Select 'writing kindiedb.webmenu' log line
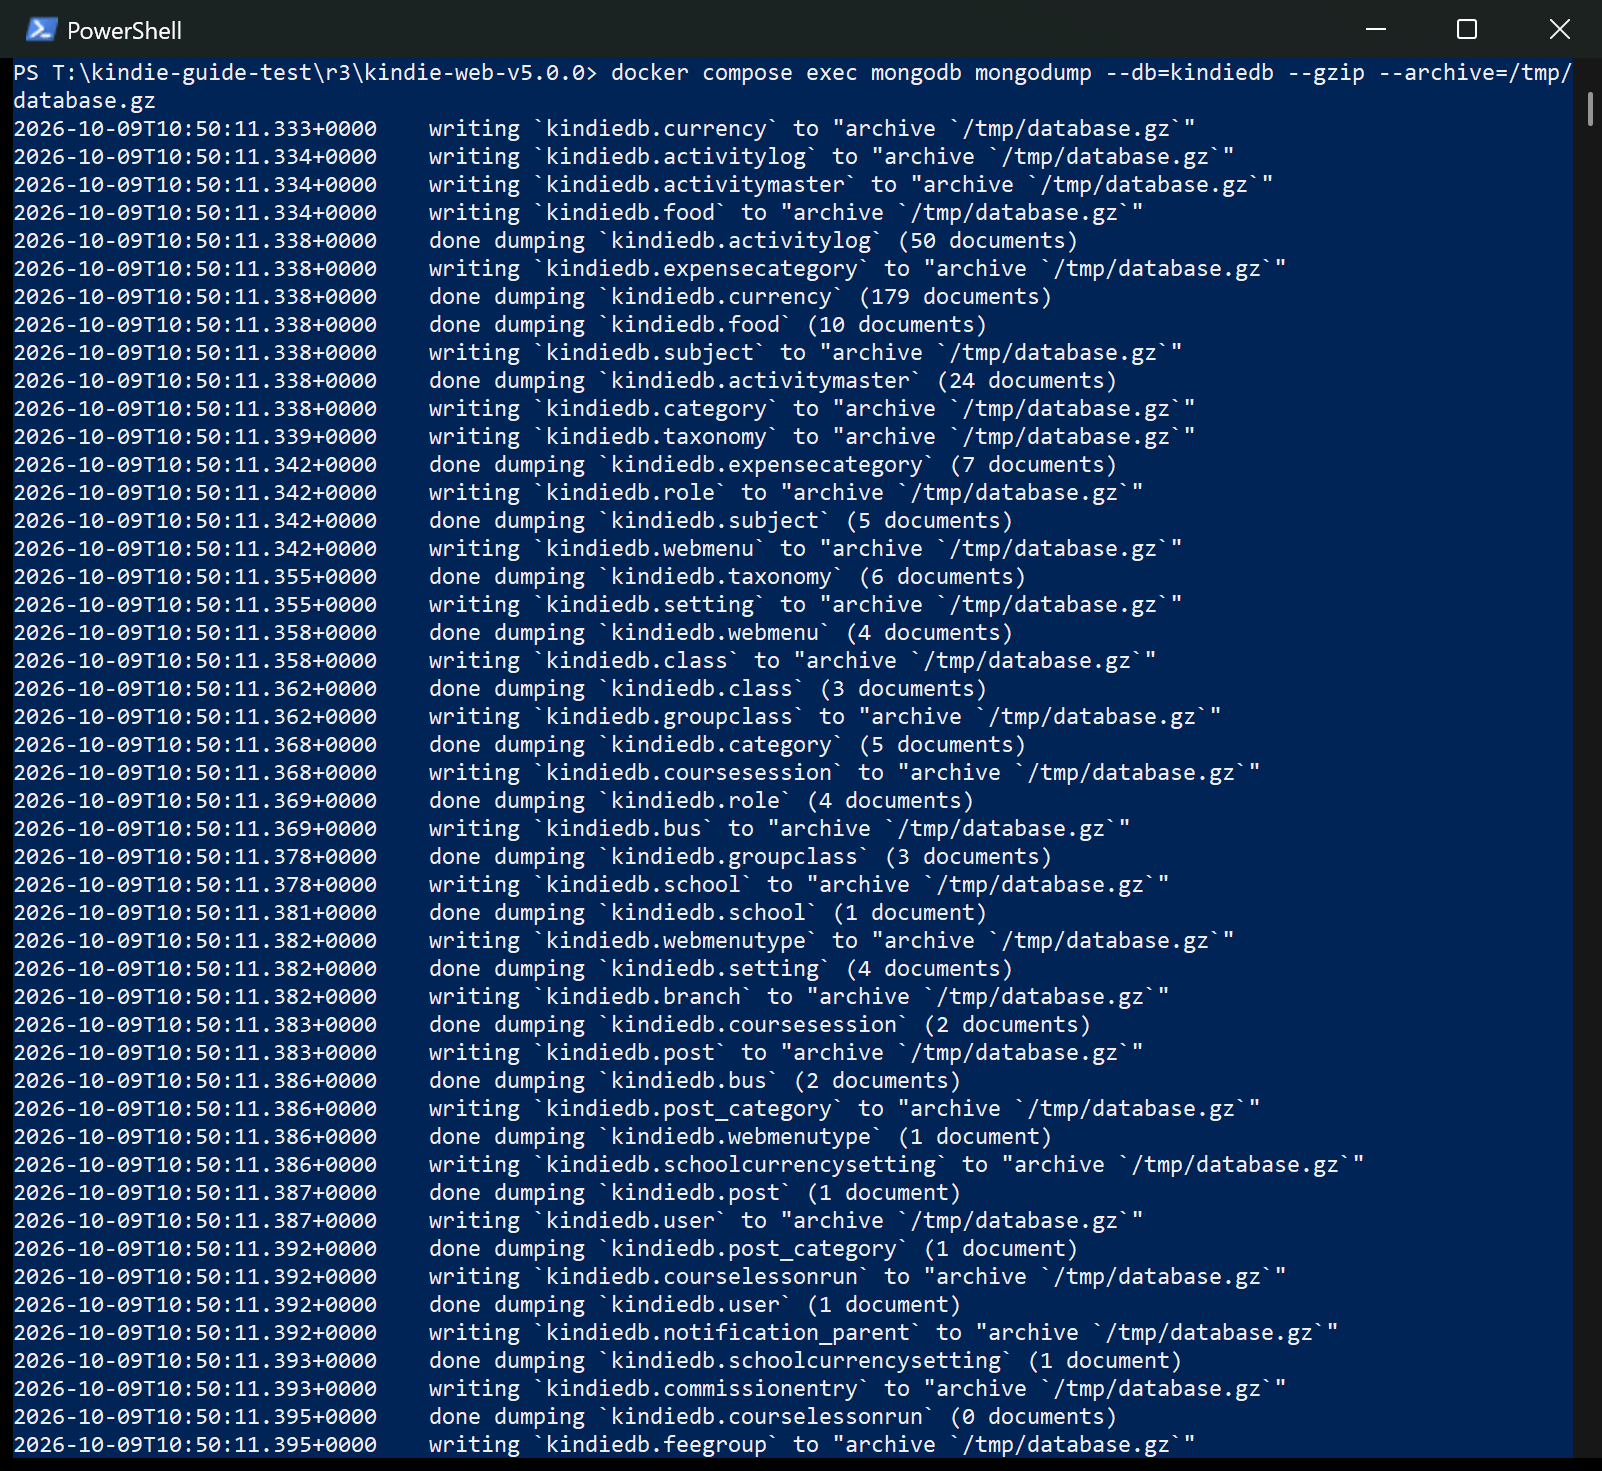The width and height of the screenshot is (1602, 1471). pyautogui.click(x=598, y=549)
